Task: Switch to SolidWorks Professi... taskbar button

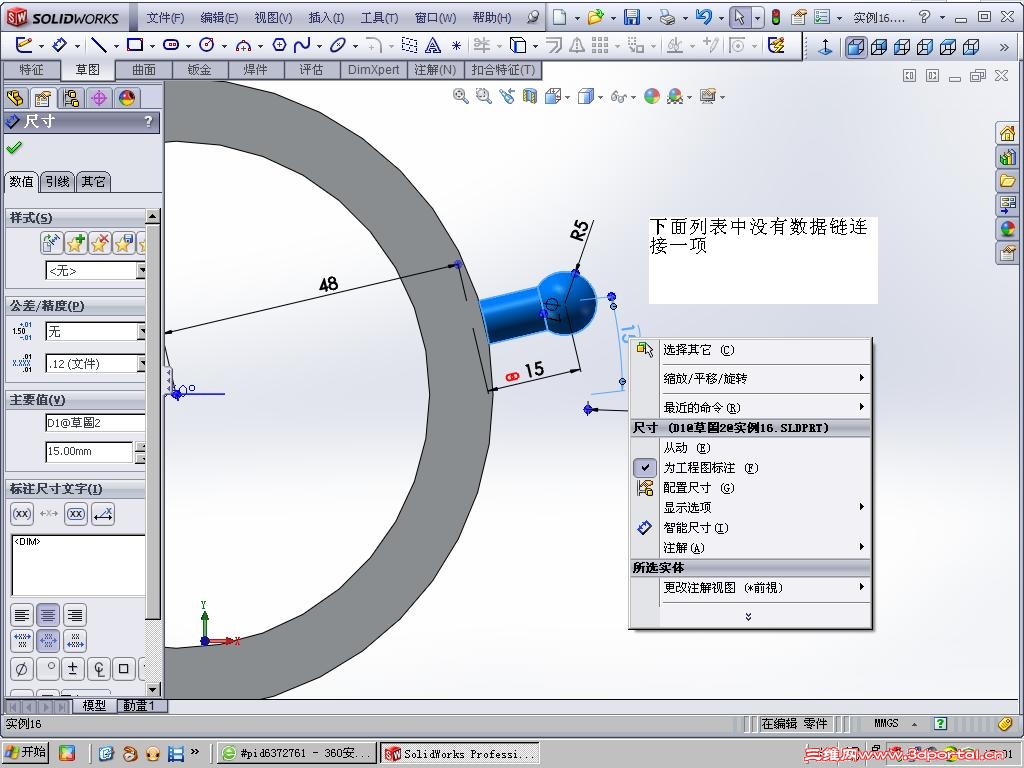Action: pyautogui.click(x=461, y=753)
